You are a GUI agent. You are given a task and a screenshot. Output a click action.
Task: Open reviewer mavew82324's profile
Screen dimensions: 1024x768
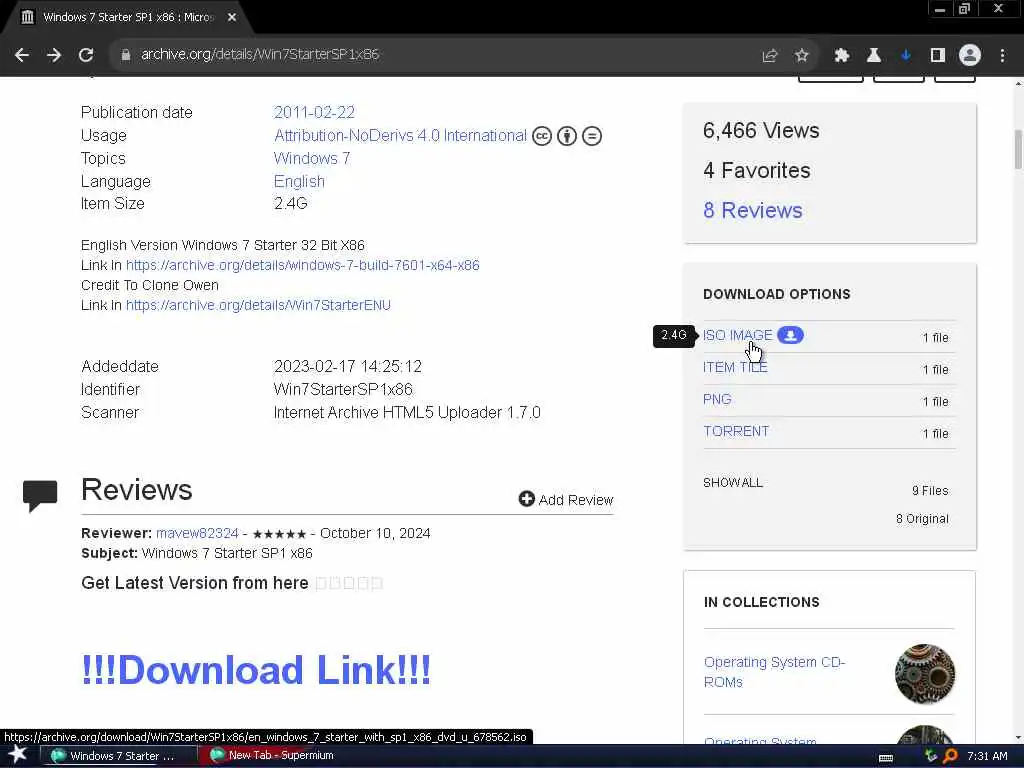197,533
